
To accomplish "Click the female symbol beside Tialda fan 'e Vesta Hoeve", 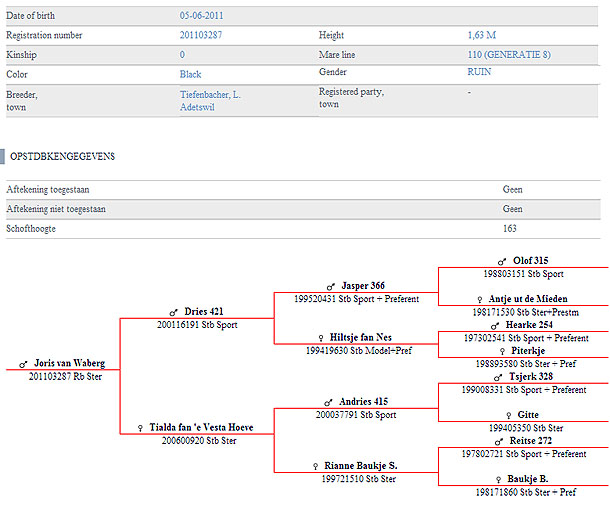I will tap(140, 427).
